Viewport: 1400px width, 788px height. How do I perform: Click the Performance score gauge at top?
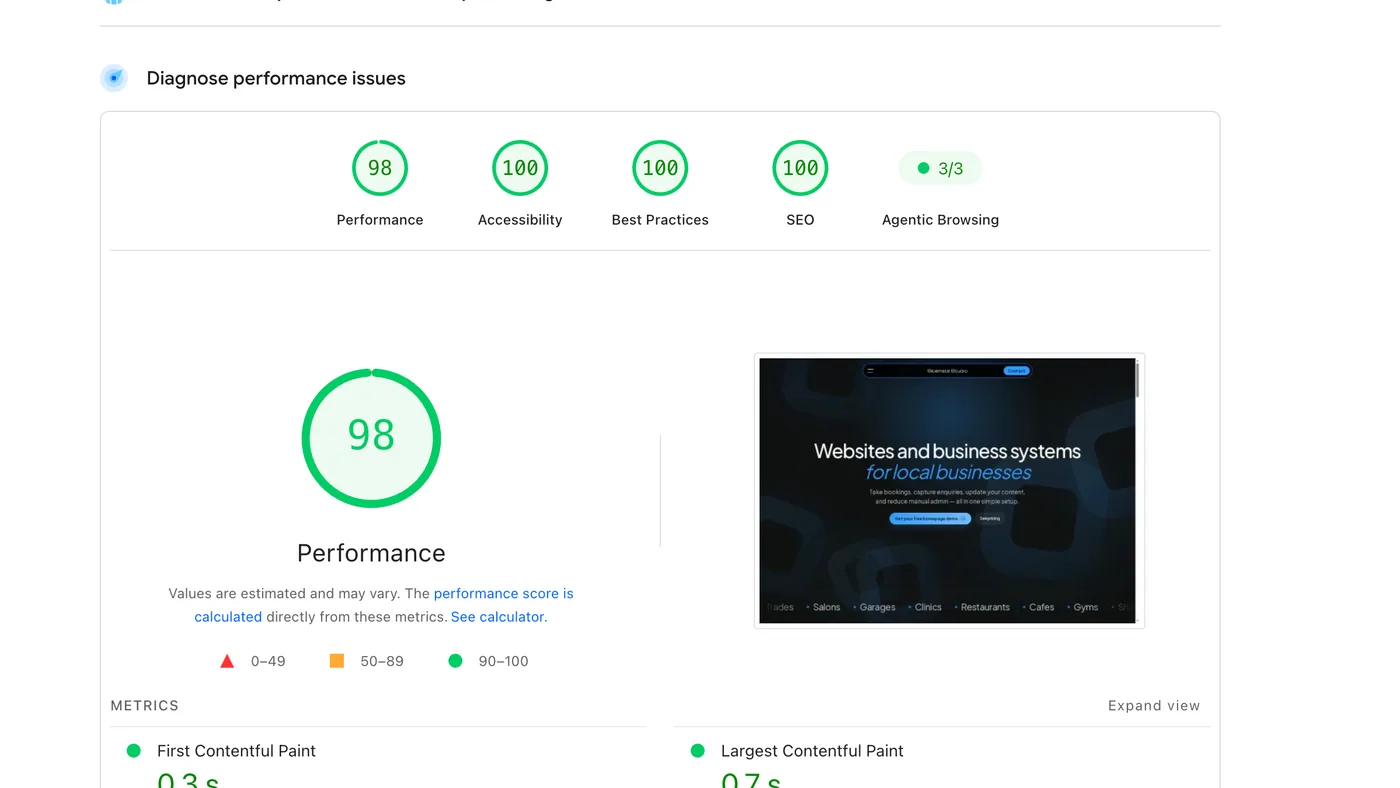coord(380,168)
